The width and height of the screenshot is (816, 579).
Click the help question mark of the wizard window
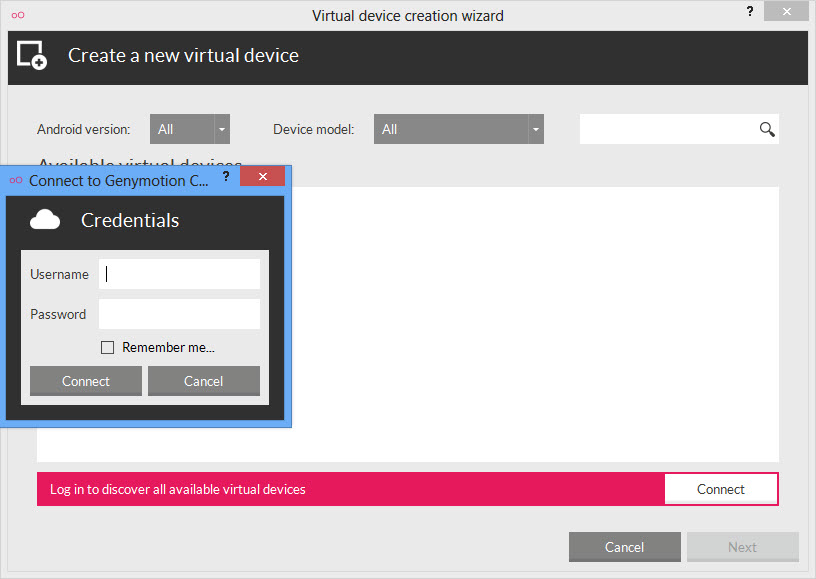point(750,11)
